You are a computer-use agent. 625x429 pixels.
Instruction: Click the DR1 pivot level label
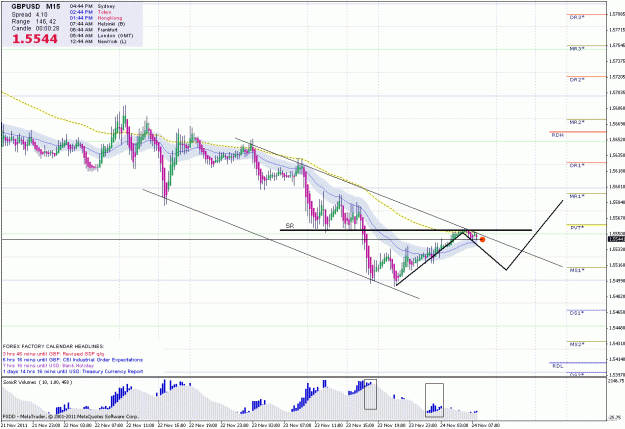(577, 165)
